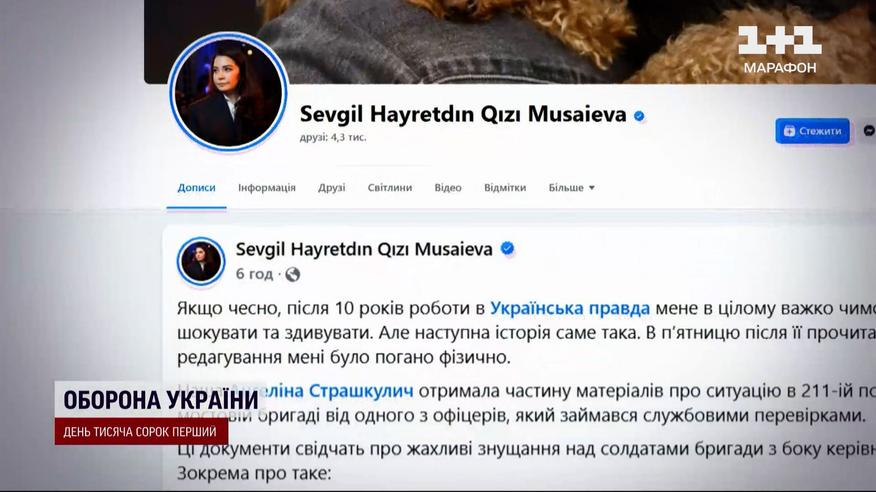Open the Українська правда link in the post
The image size is (876, 492).
click(x=570, y=308)
